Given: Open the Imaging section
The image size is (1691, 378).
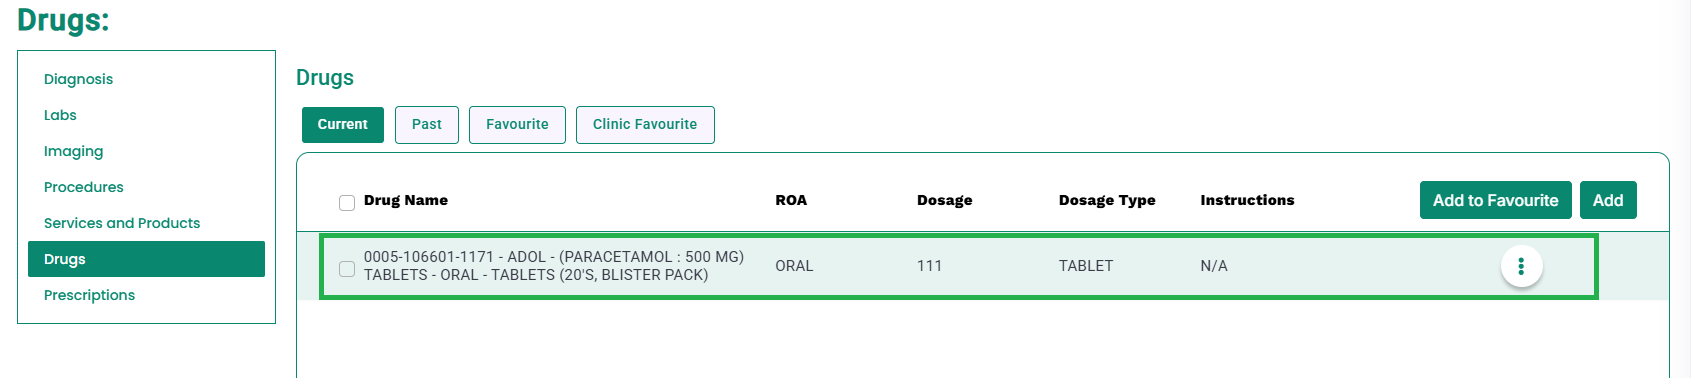Looking at the screenshot, I should 73,151.
